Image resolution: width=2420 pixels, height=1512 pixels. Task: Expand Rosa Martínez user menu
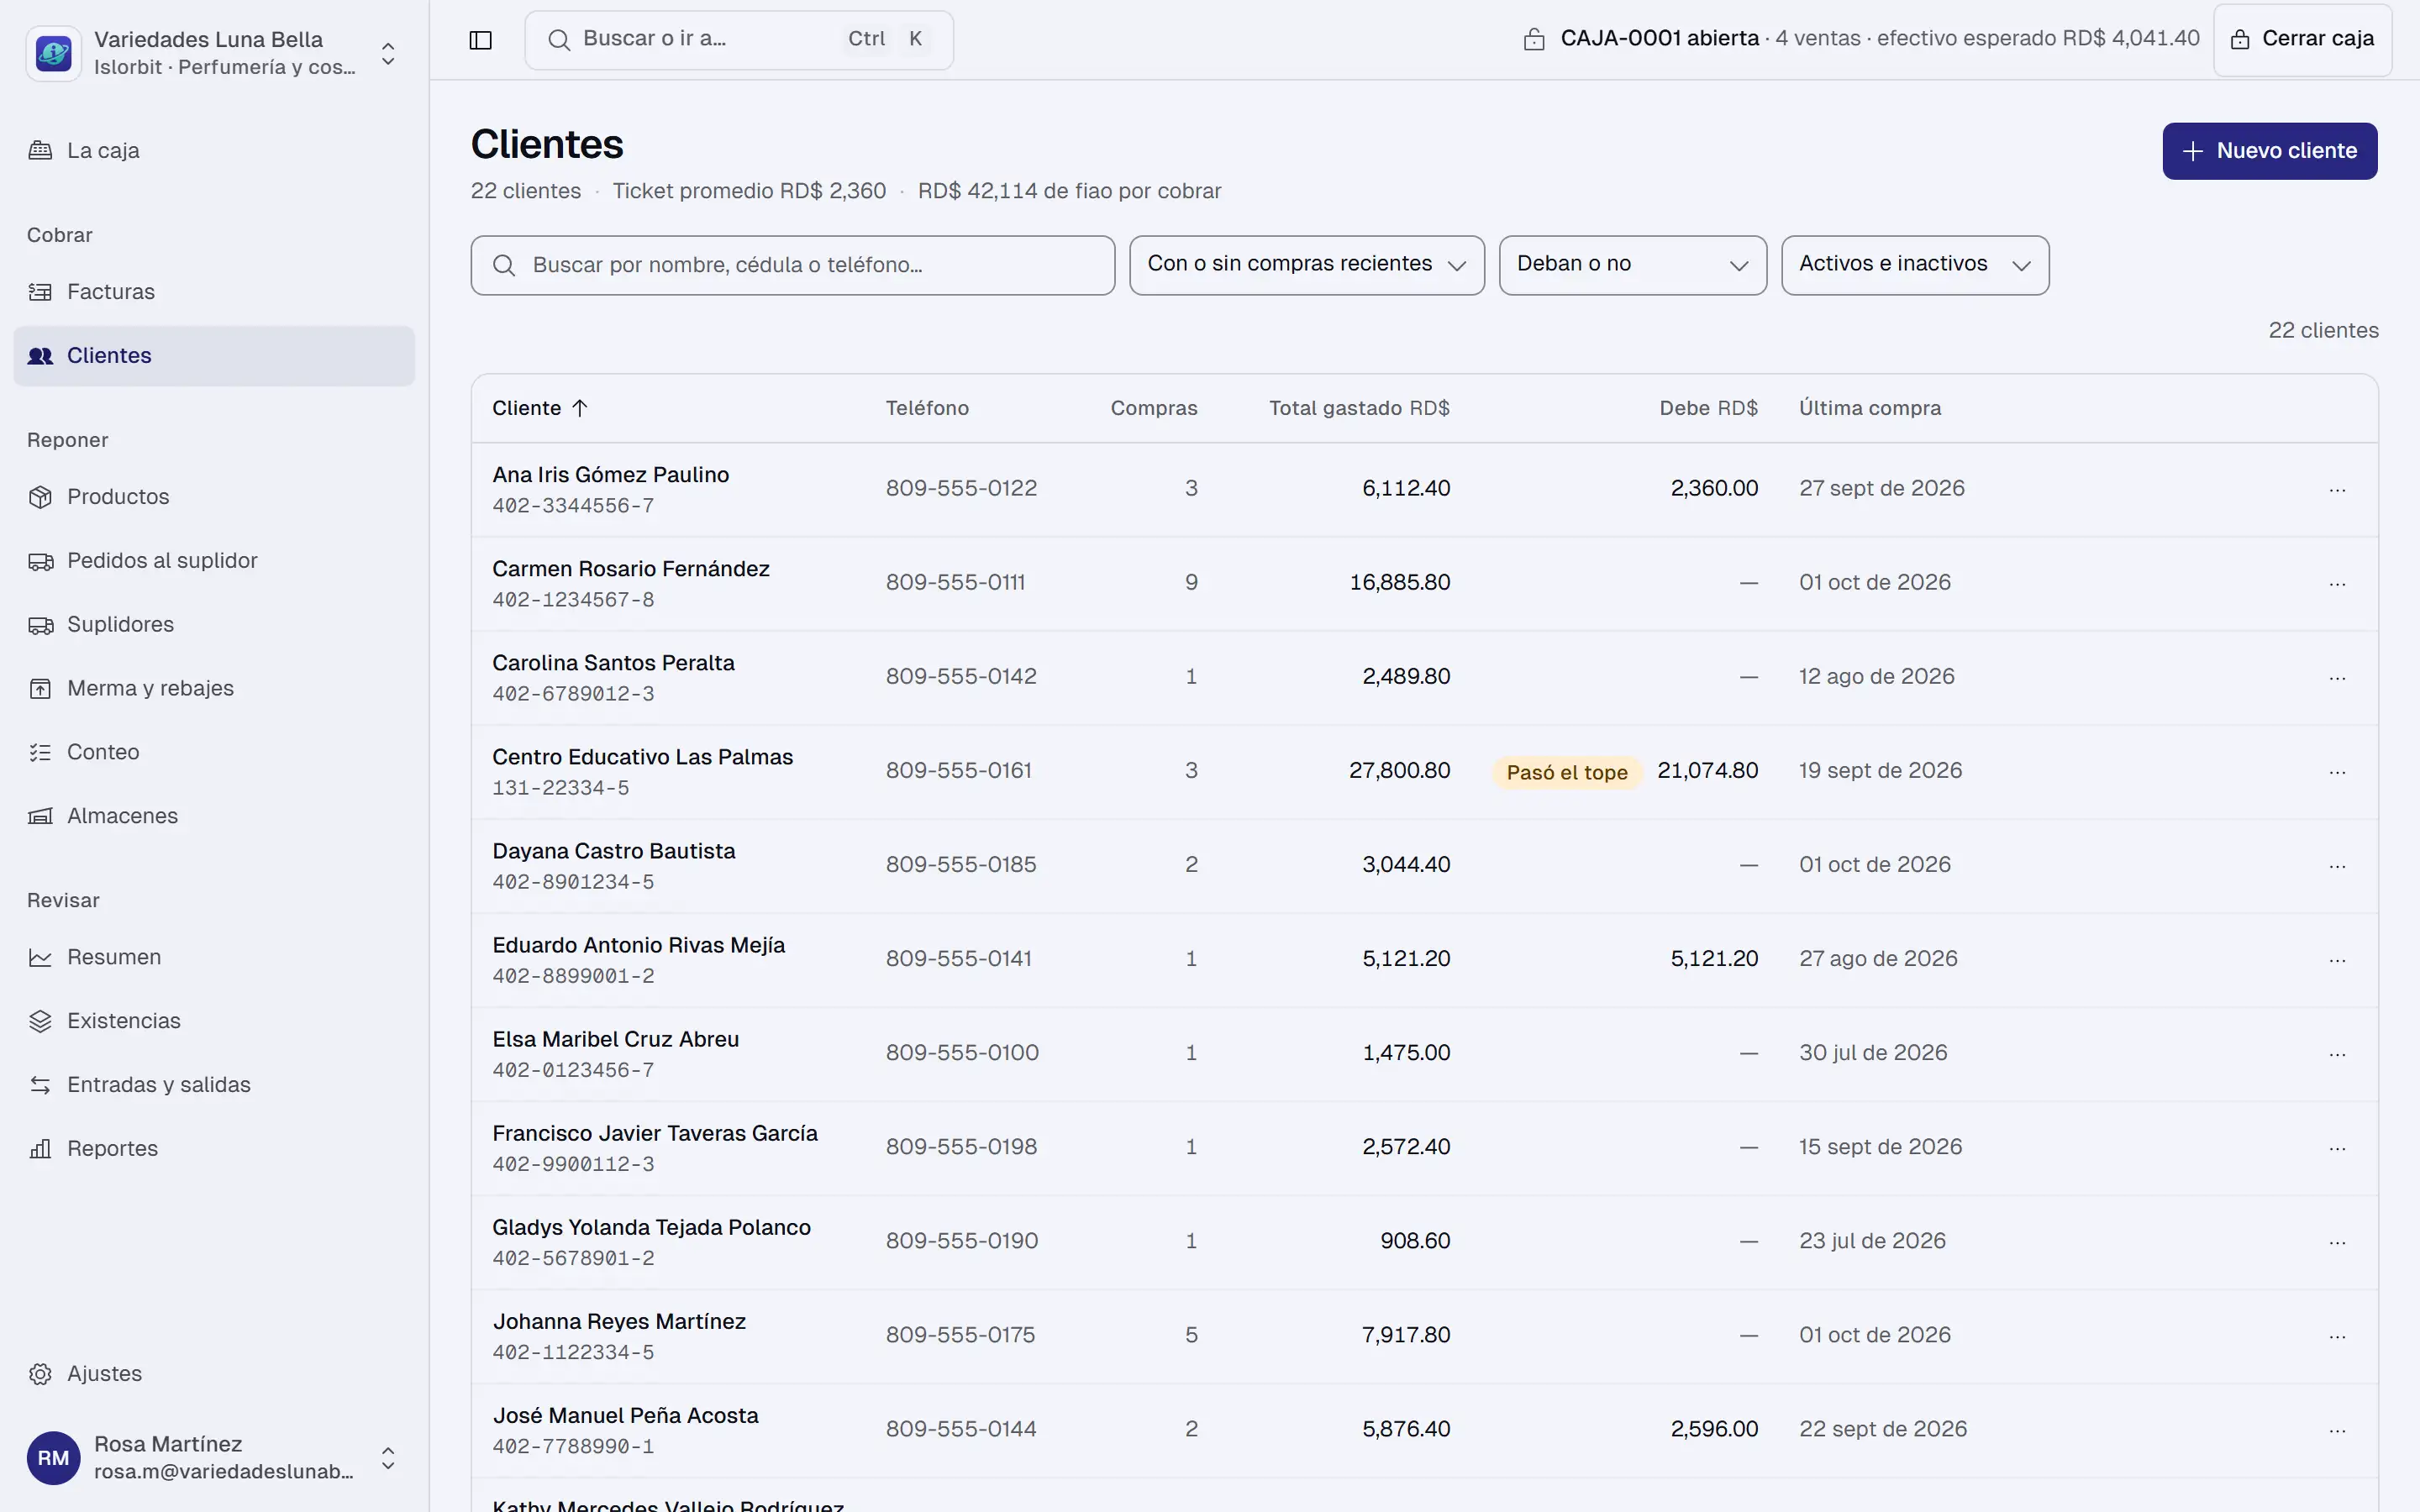(x=388, y=1458)
